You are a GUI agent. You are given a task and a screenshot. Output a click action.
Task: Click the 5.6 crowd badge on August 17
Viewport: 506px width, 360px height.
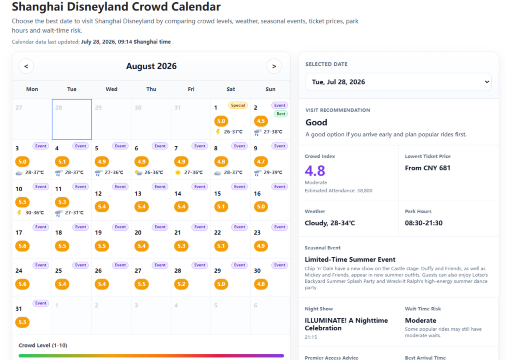[x=22, y=246]
